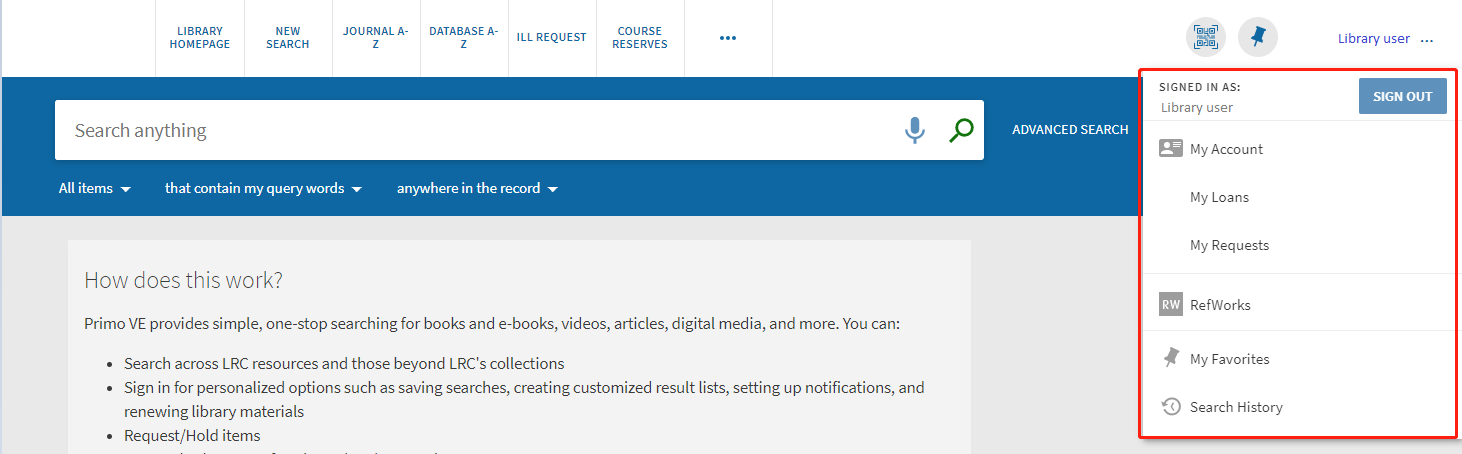Image resolution: width=1462 pixels, height=454 pixels.
Task: Click the My Account card icon
Action: pos(1170,149)
